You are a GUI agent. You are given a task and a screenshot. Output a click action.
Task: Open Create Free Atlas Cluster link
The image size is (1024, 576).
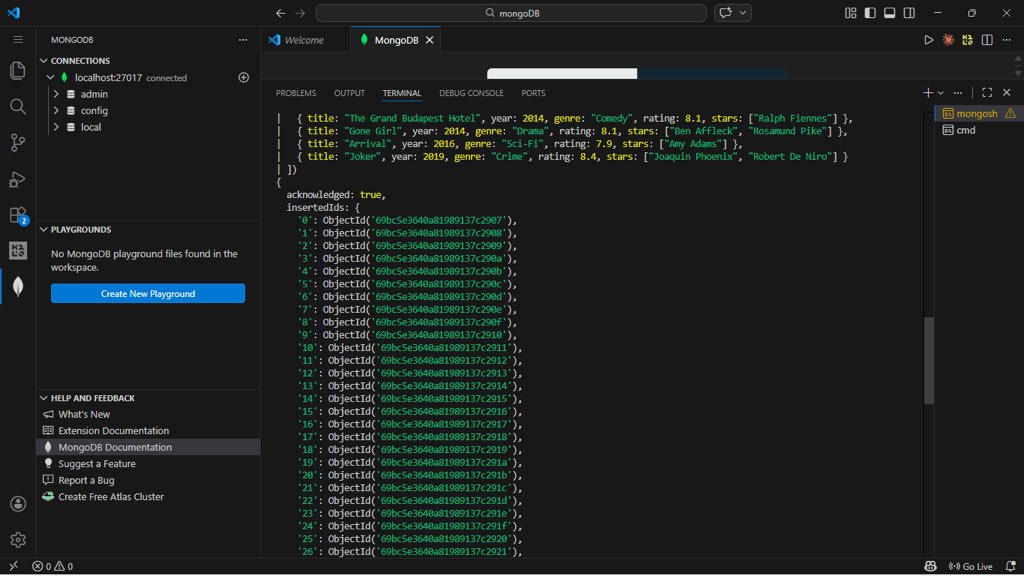pyautogui.click(x=110, y=496)
